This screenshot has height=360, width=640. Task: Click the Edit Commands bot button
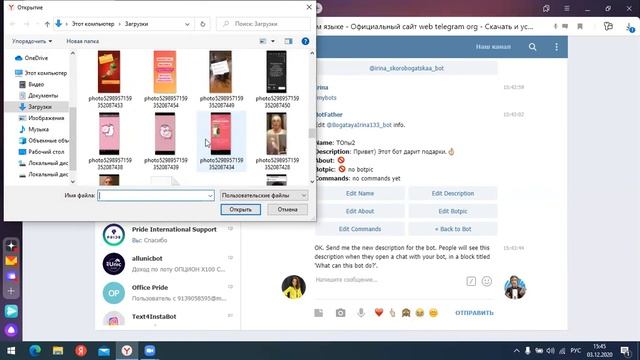tap(360, 229)
